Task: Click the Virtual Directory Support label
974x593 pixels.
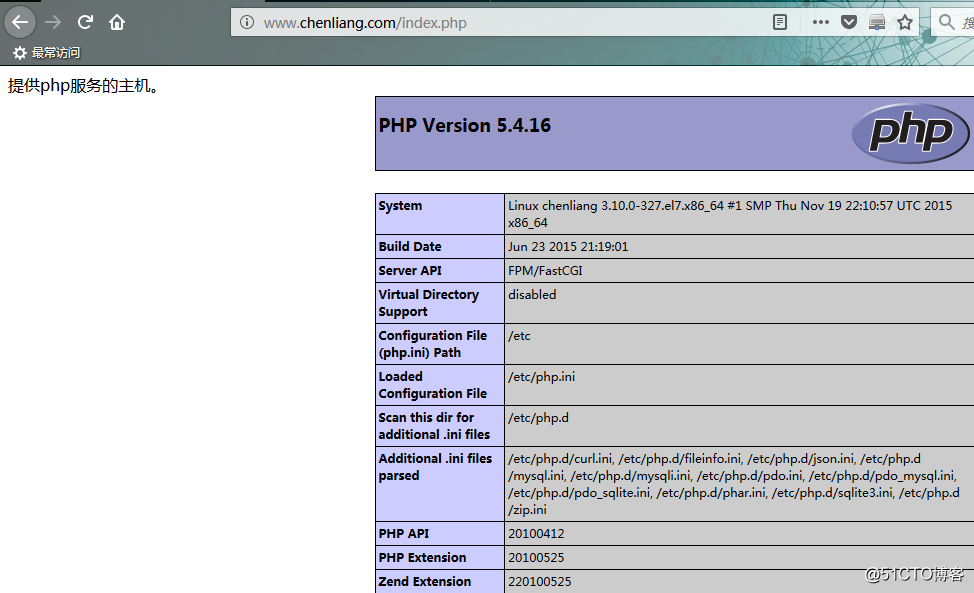Action: pos(429,303)
